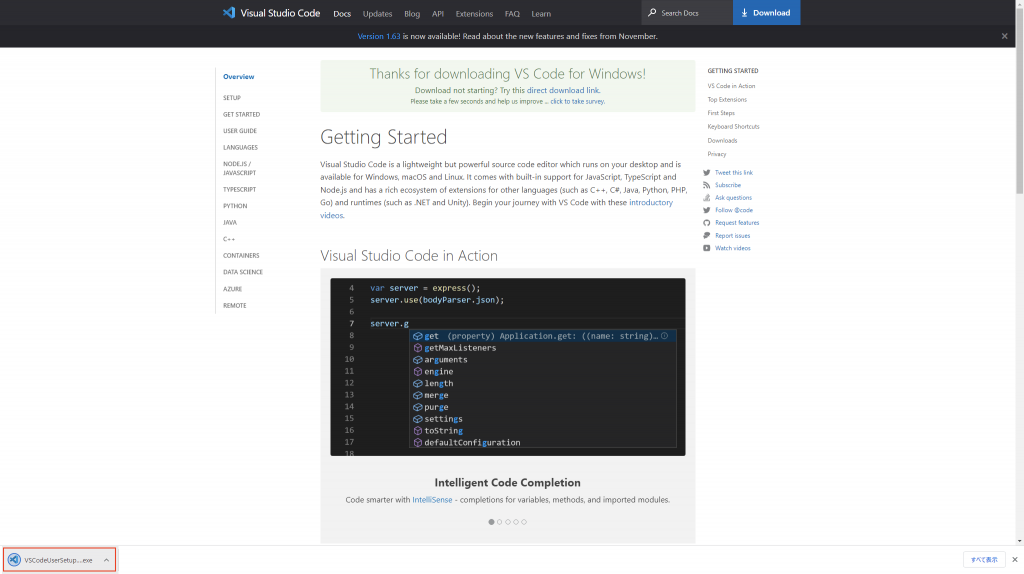Expand CONTAINERS section in sidebar

[x=241, y=255]
